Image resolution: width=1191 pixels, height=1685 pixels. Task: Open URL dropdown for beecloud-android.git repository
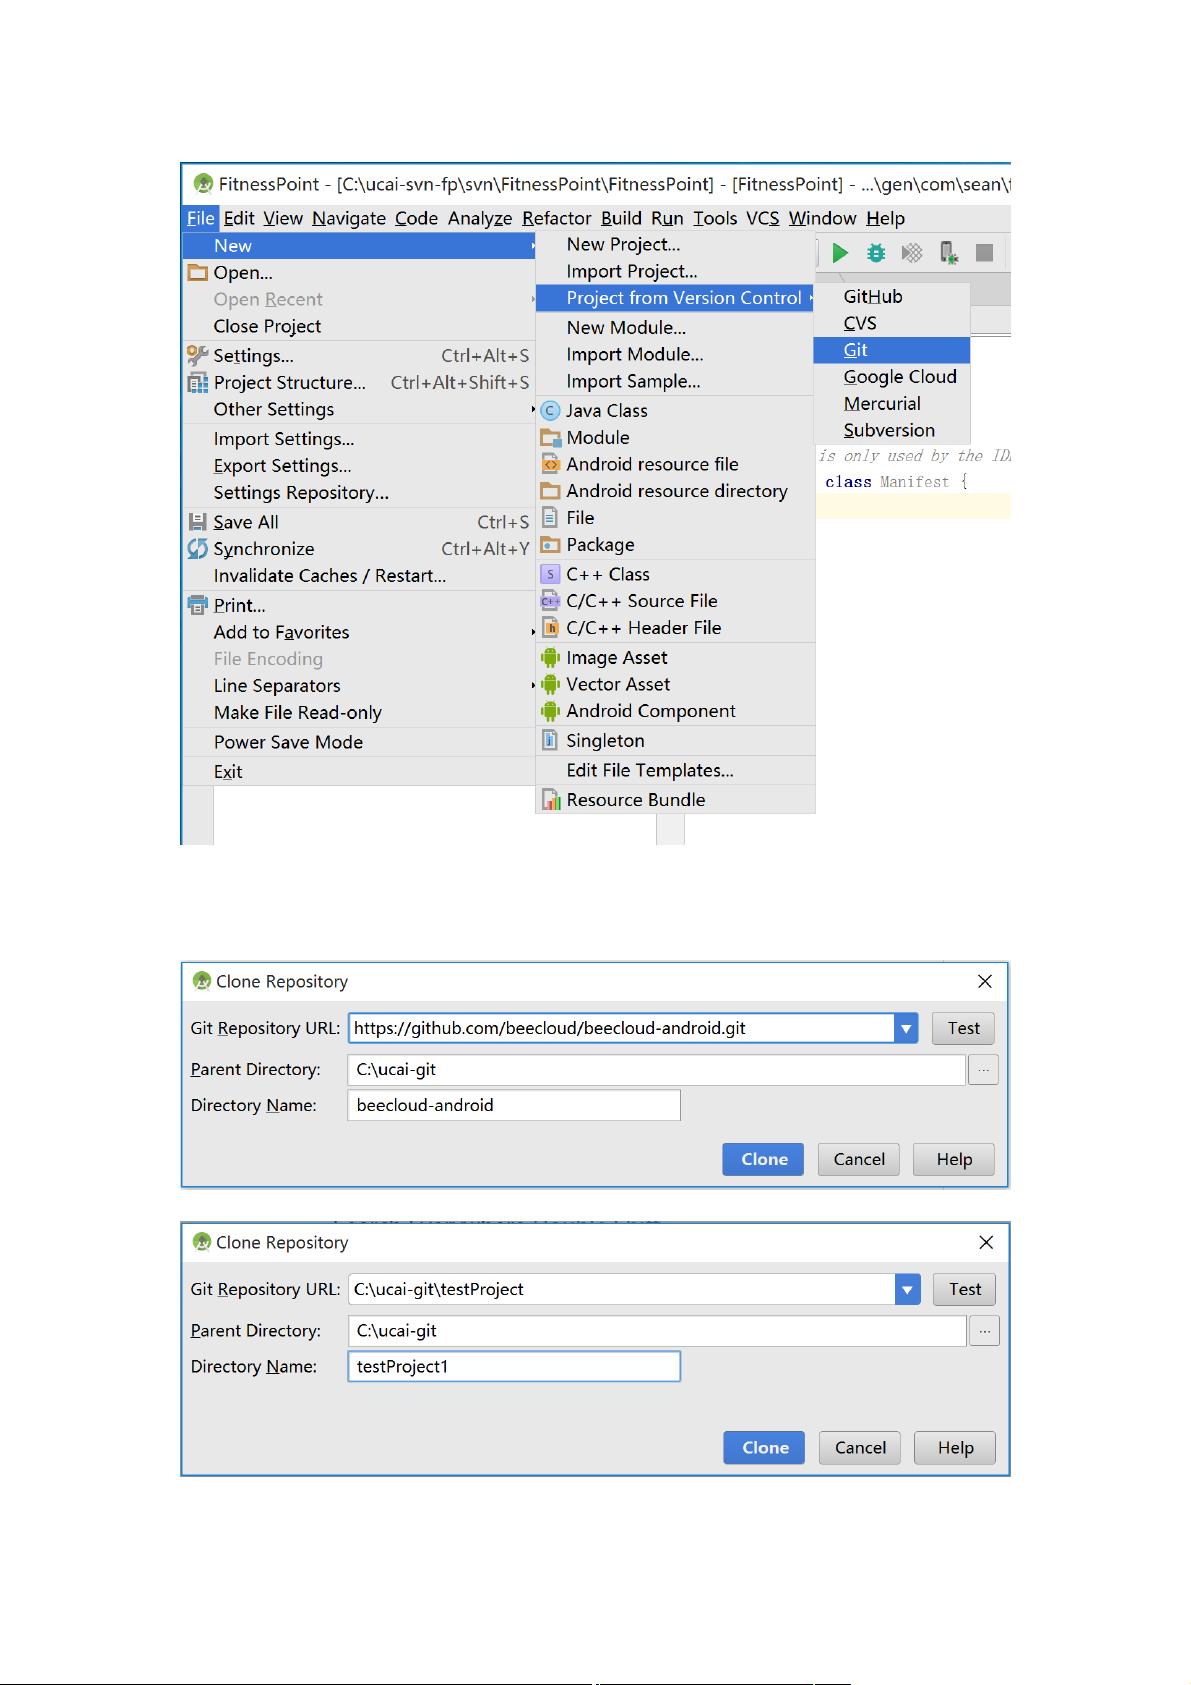point(906,1028)
